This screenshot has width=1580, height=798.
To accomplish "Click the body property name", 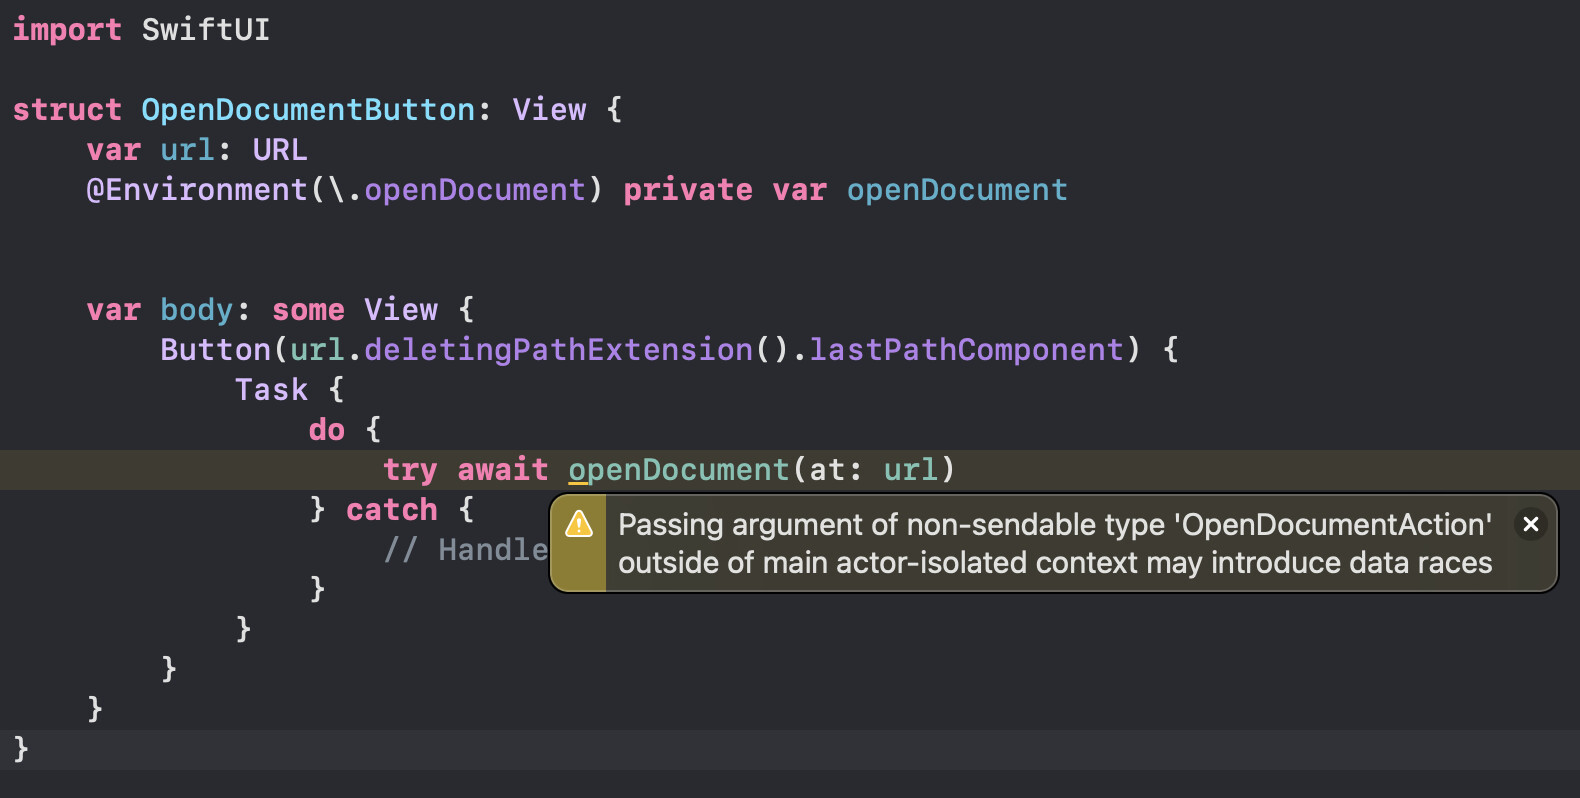I will [x=196, y=310].
